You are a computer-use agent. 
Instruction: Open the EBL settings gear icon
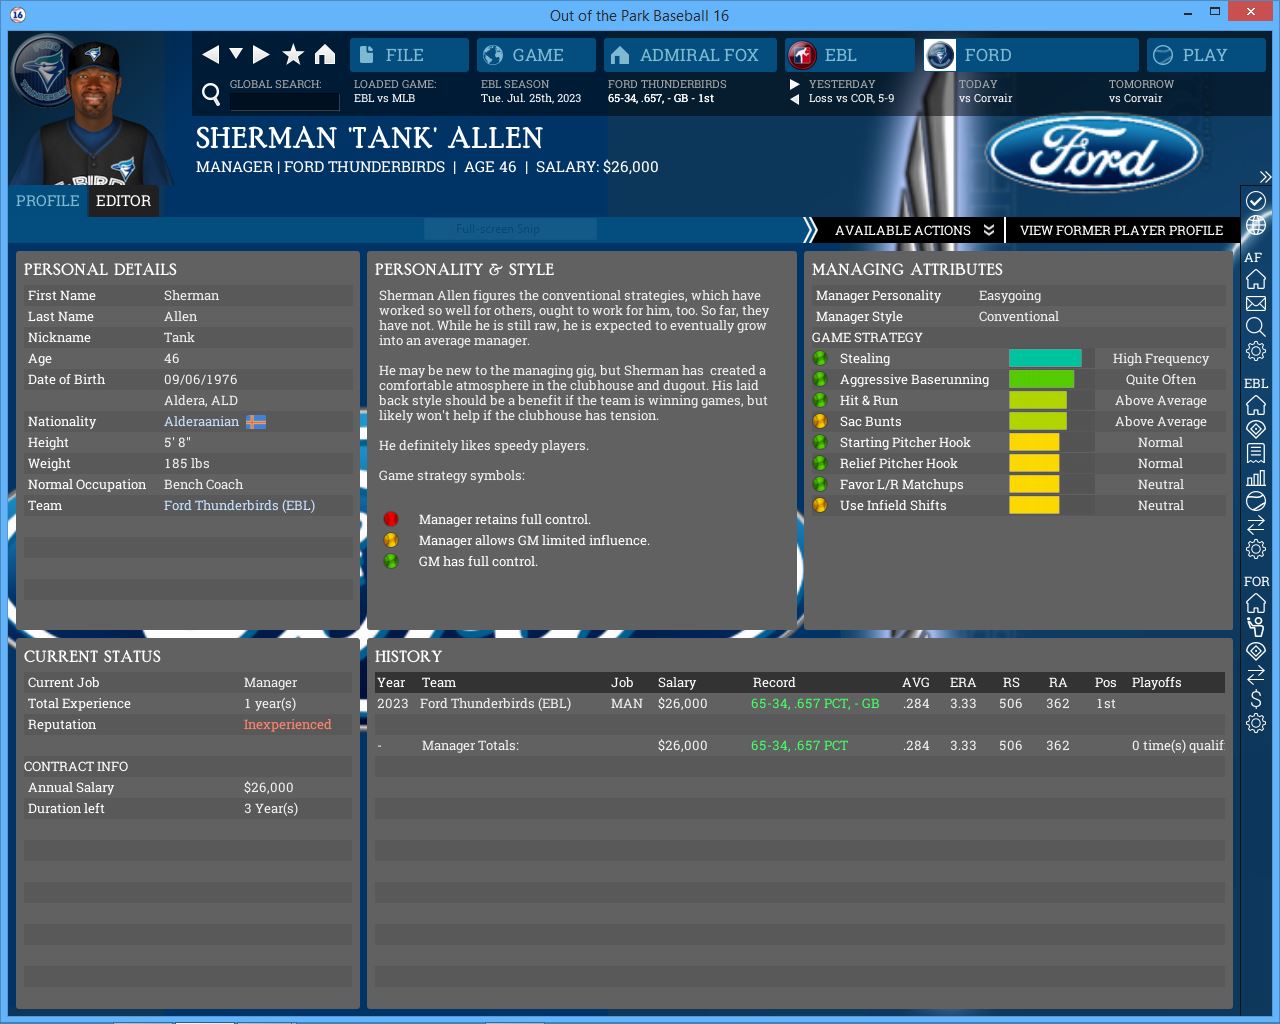(1256, 549)
